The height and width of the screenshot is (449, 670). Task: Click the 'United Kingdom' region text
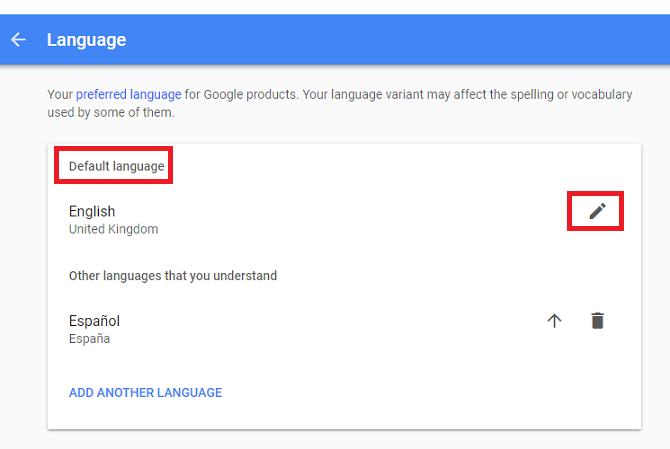pos(113,229)
